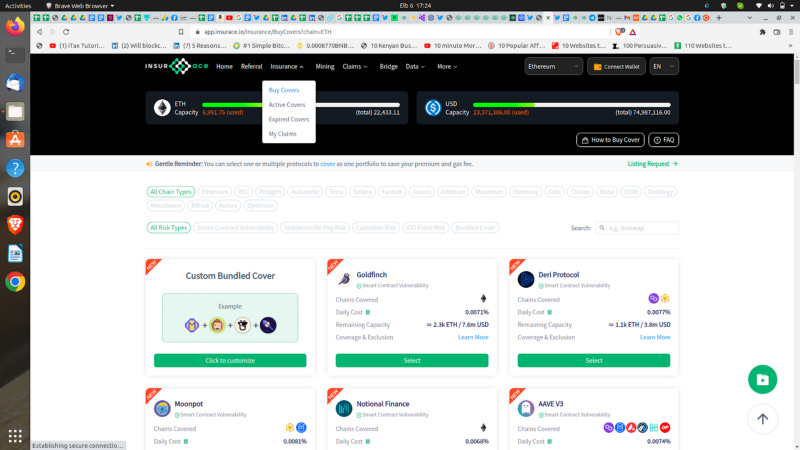
Task: Choose Expired Covers from Insurance menu
Action: click(x=289, y=119)
